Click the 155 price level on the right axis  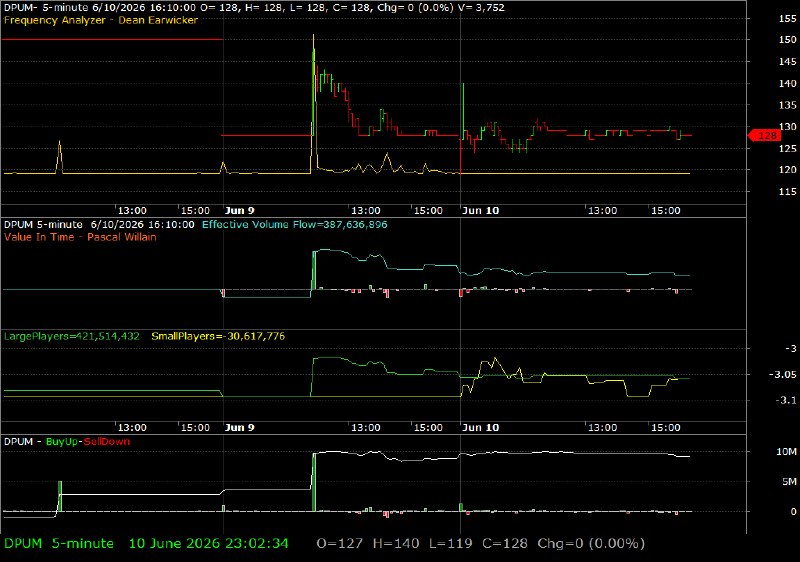pyautogui.click(x=787, y=18)
